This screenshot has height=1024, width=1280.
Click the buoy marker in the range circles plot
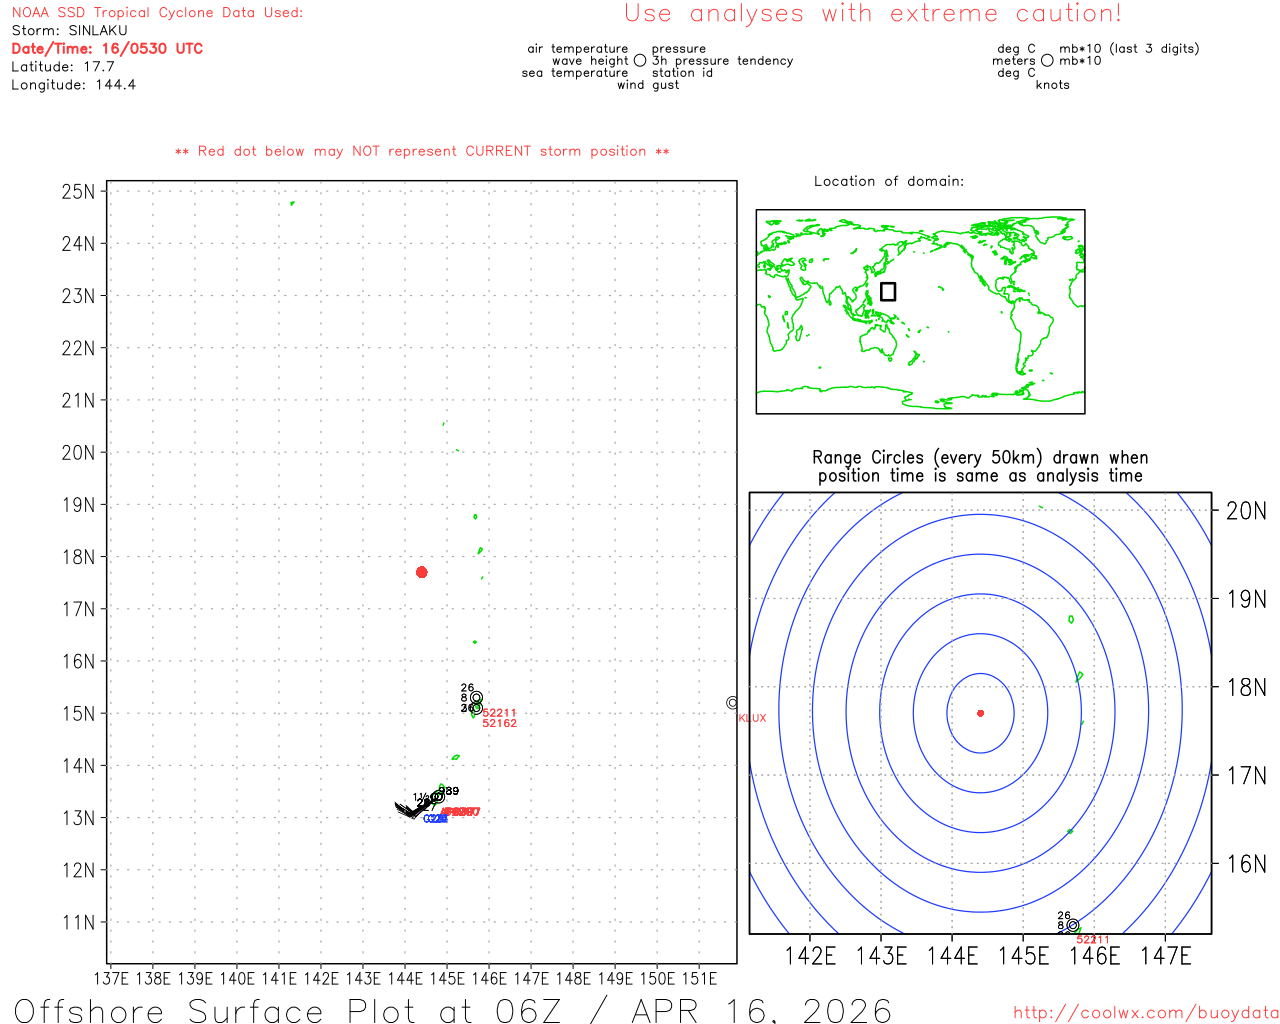(x=1073, y=925)
